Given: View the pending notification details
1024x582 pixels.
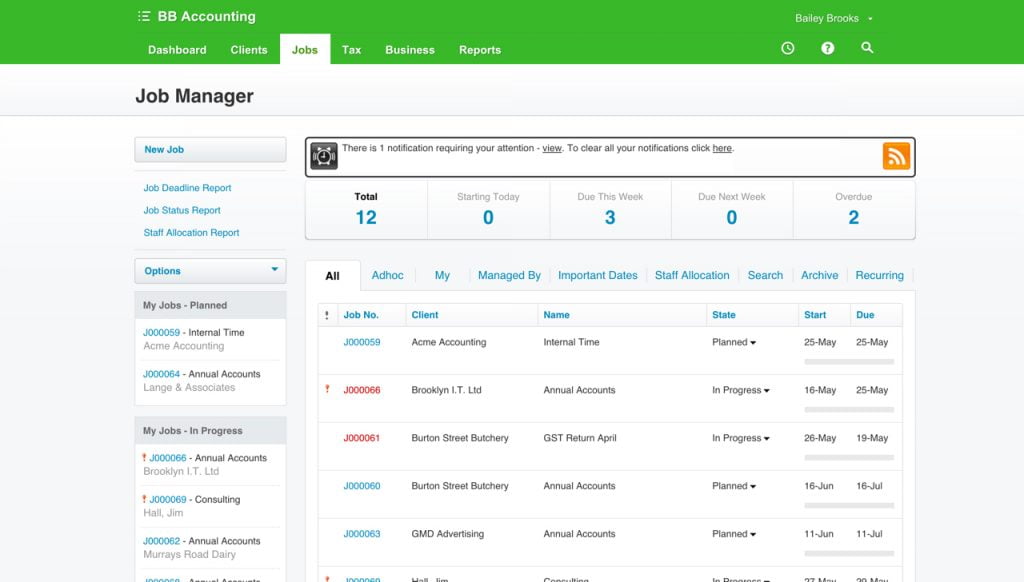Looking at the screenshot, I should click(x=551, y=148).
